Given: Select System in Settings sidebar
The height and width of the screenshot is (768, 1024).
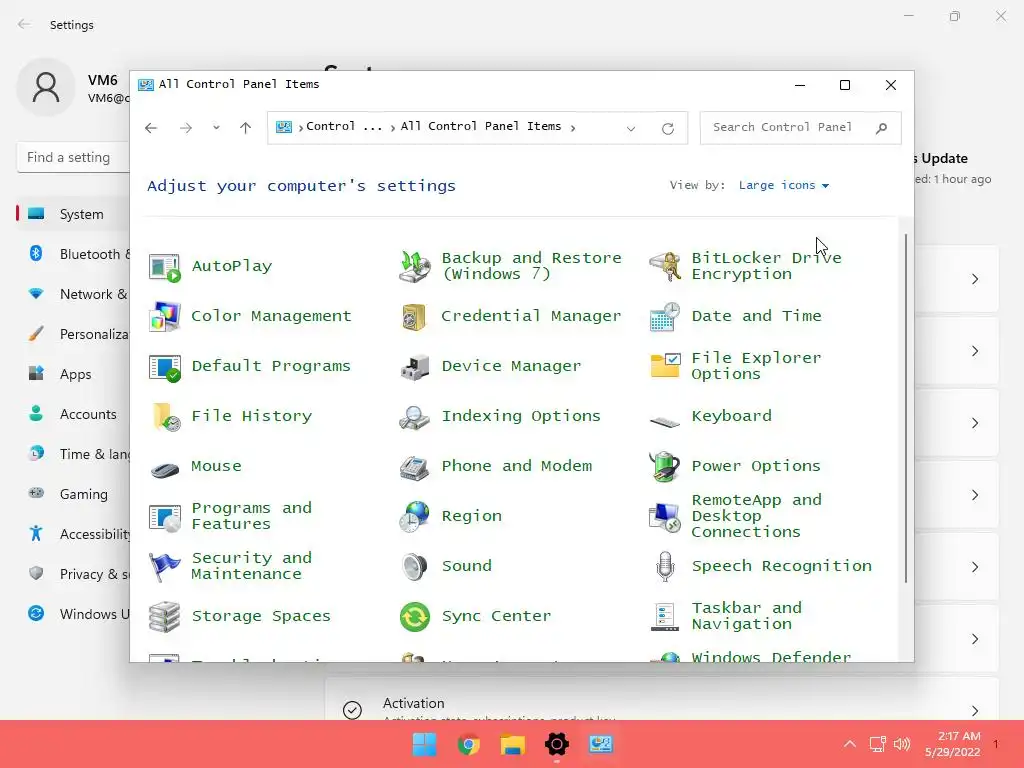Looking at the screenshot, I should click(x=73, y=214).
